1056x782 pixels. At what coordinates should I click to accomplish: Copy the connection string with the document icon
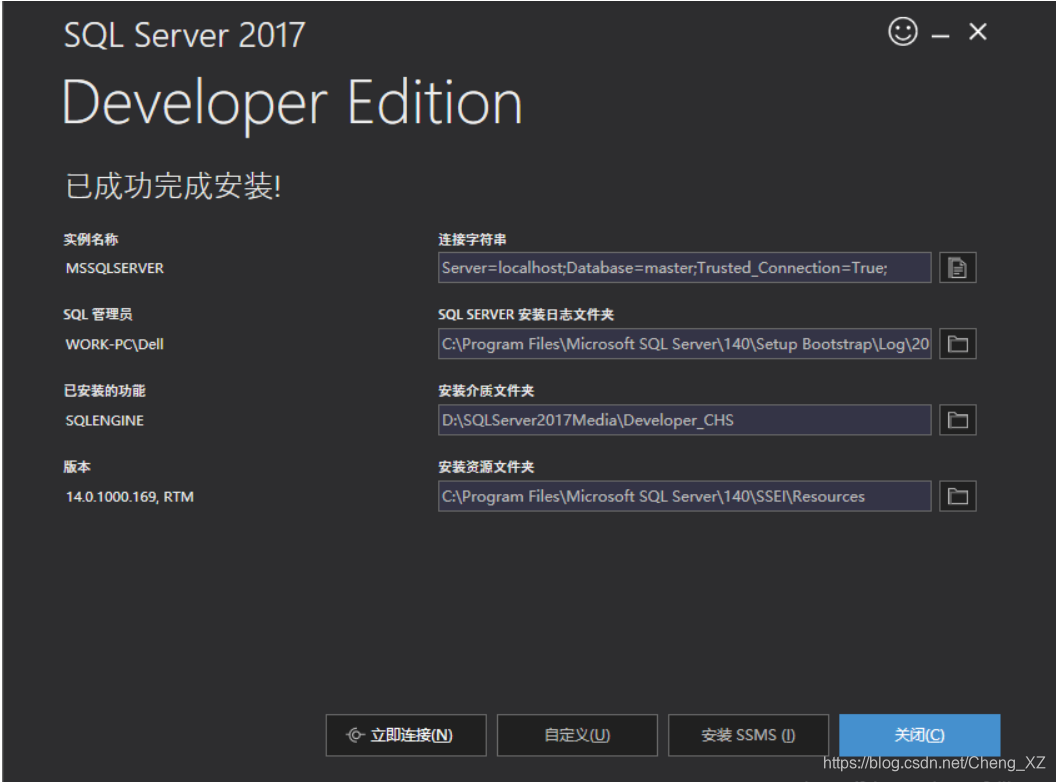pyautogui.click(x=957, y=268)
